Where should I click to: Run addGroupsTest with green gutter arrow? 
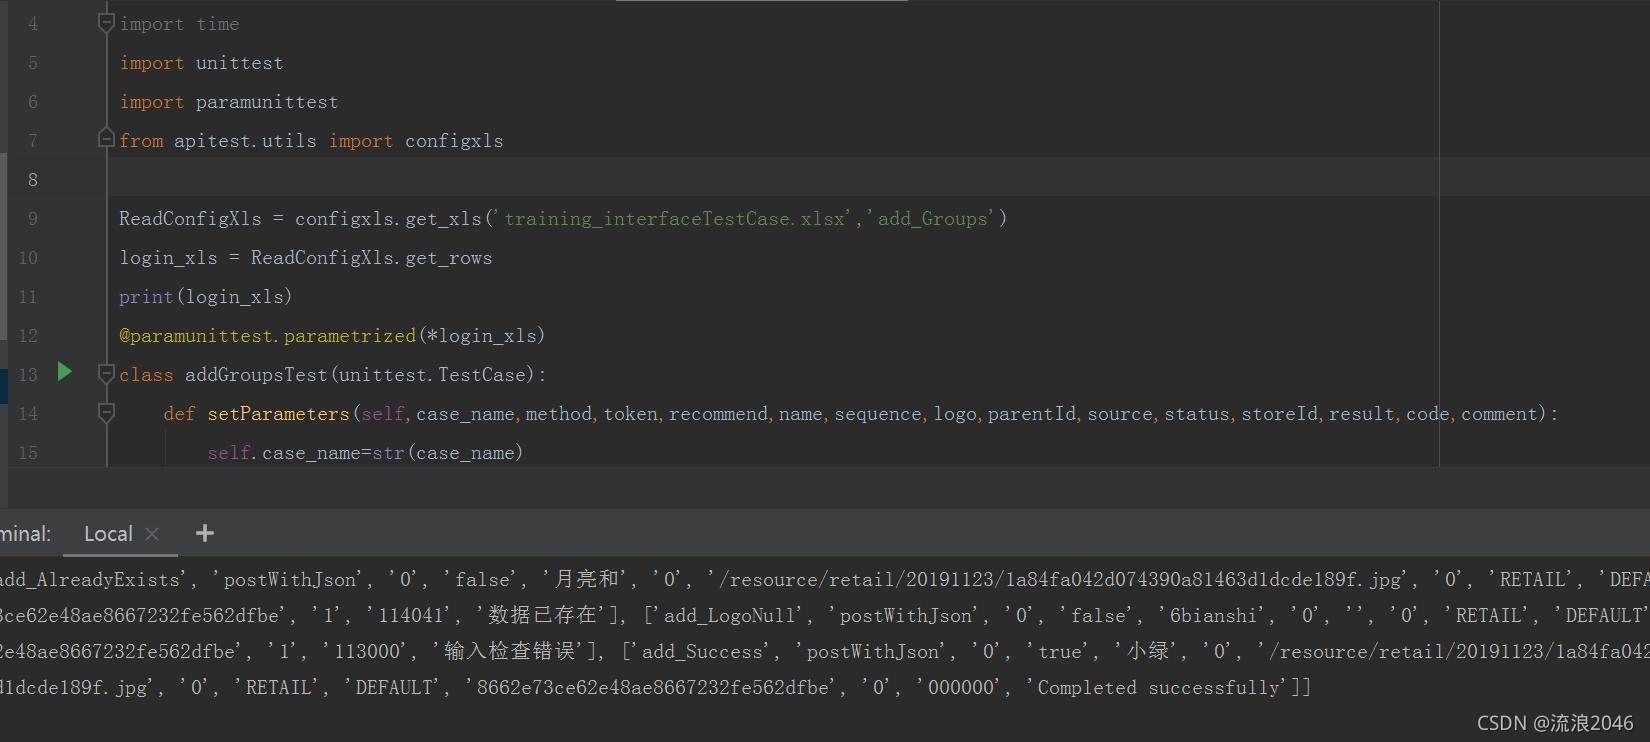pos(65,372)
